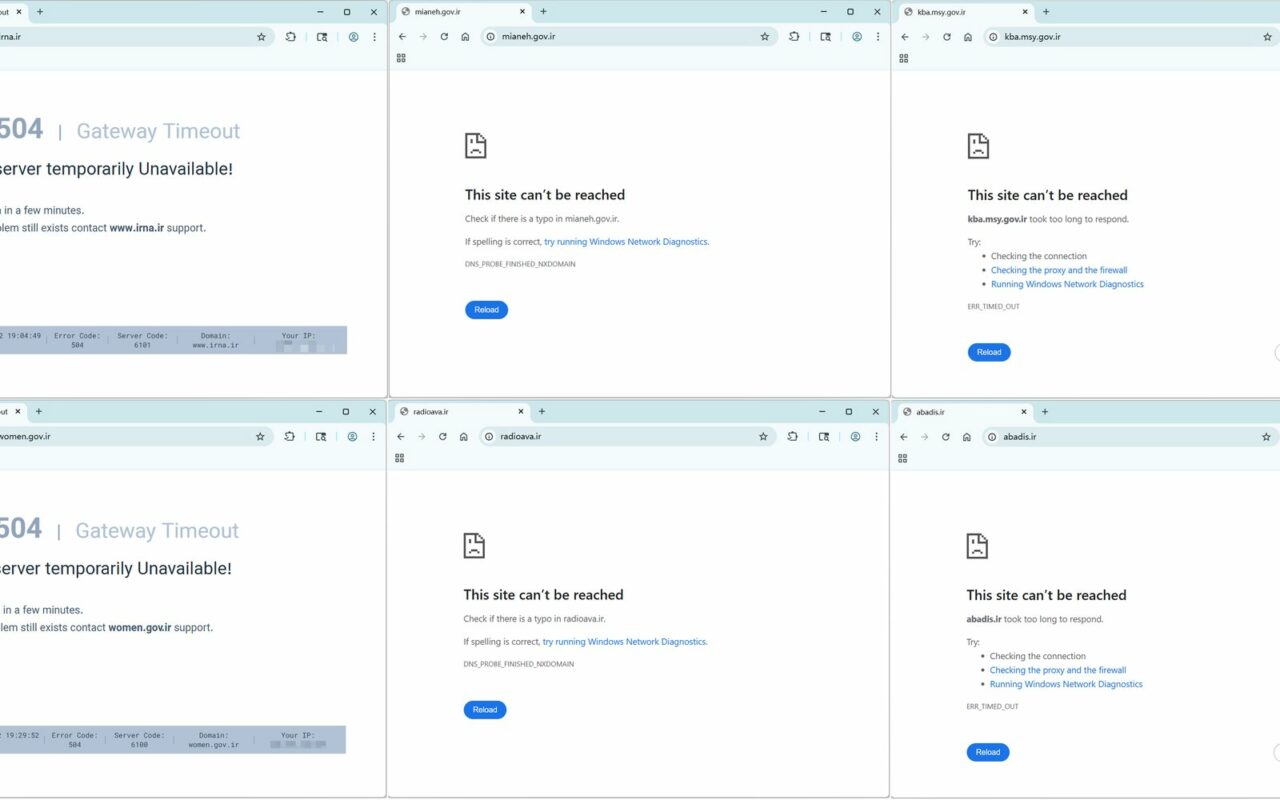This screenshot has height=800, width=1280.
Task: Open Extensions in the women.gov.ir window
Action: pos(289,437)
